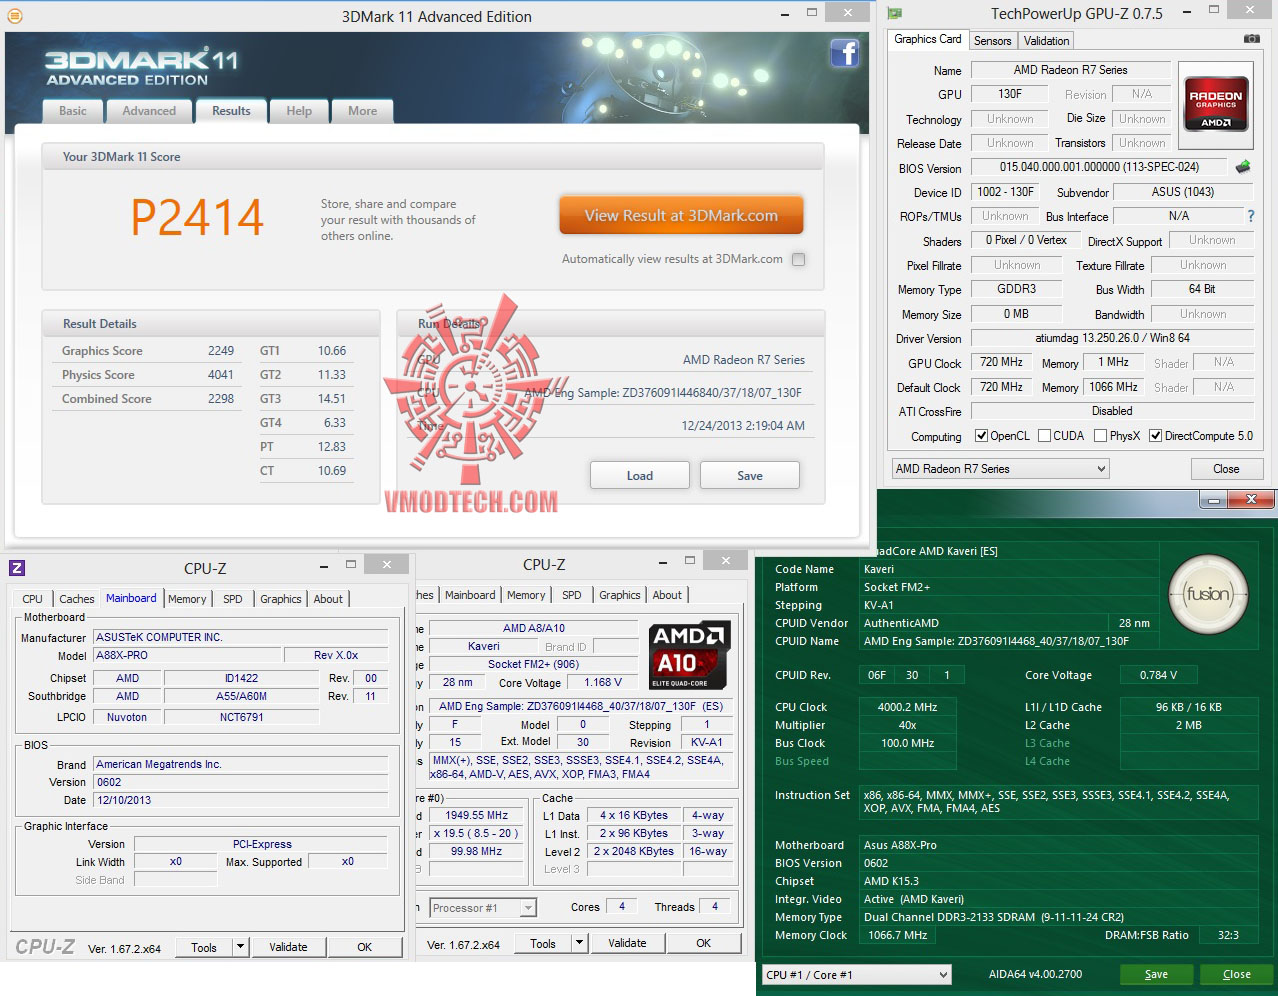1278x996 pixels.
Task: Click the Bus Interface question mark icon
Action: point(1250,216)
